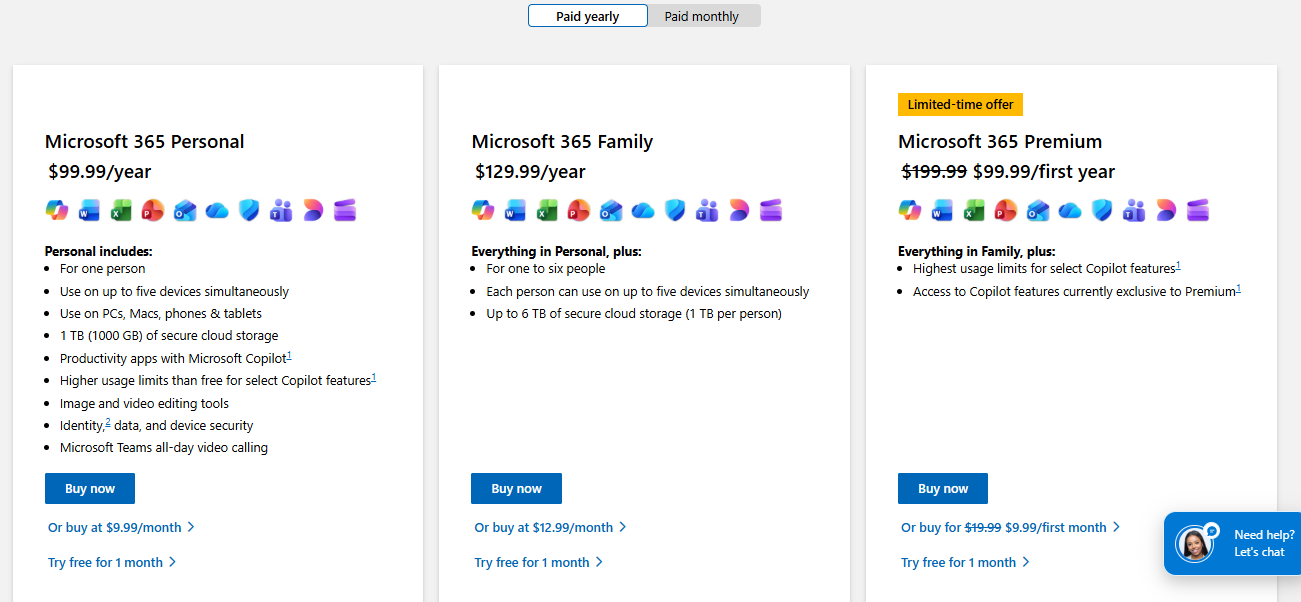This screenshot has width=1301, height=602.
Task: Click Defender shield icon under Microsoft 365 Family
Action: pyautogui.click(x=675, y=210)
